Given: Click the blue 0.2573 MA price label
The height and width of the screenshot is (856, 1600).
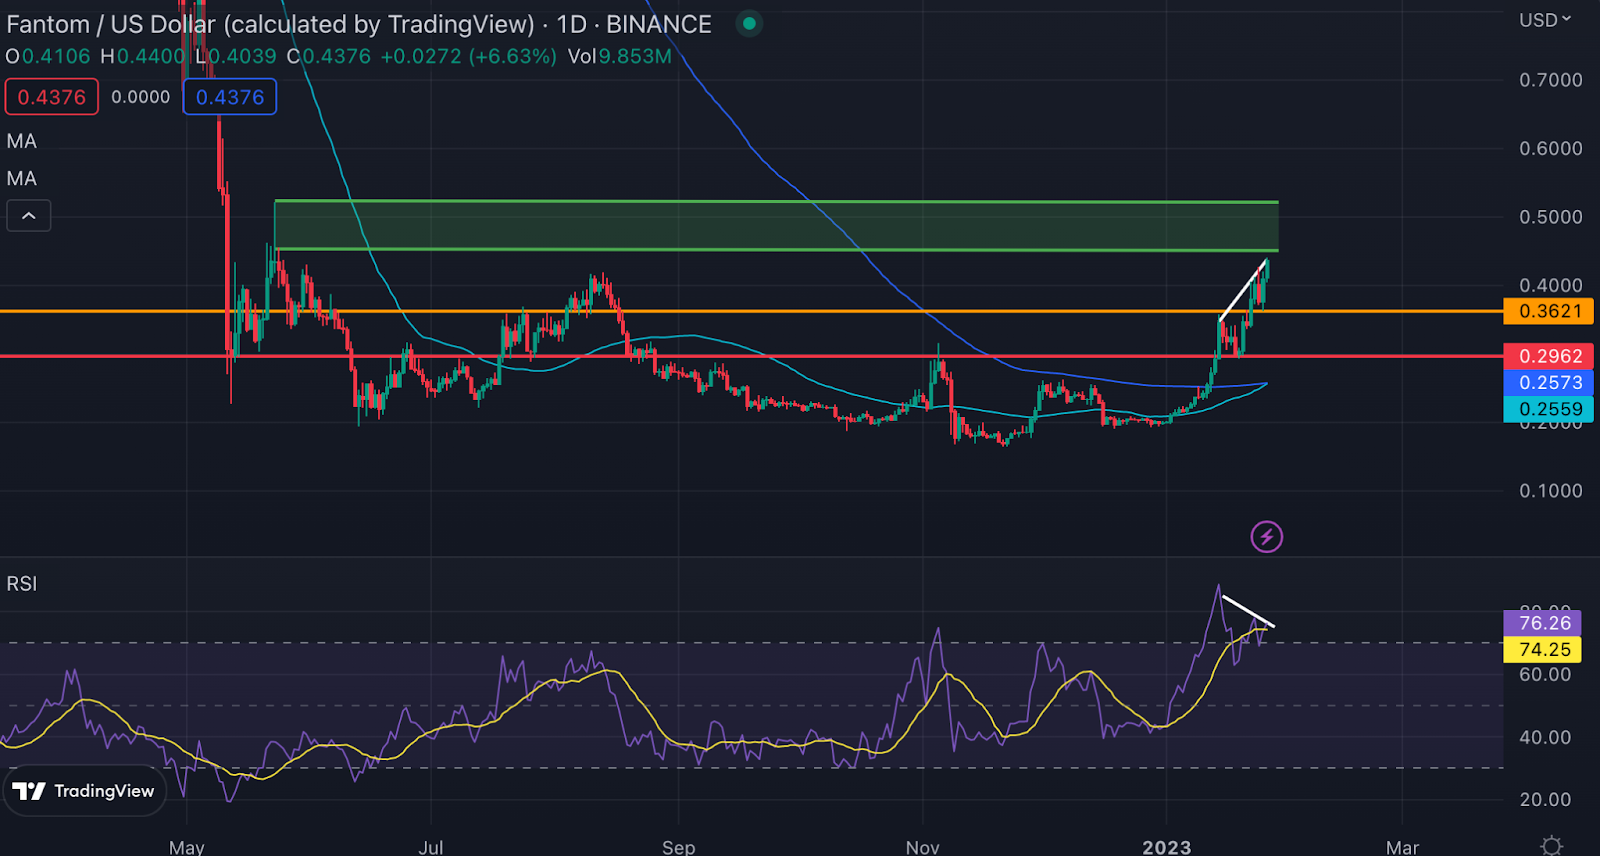Looking at the screenshot, I should click(x=1549, y=382).
